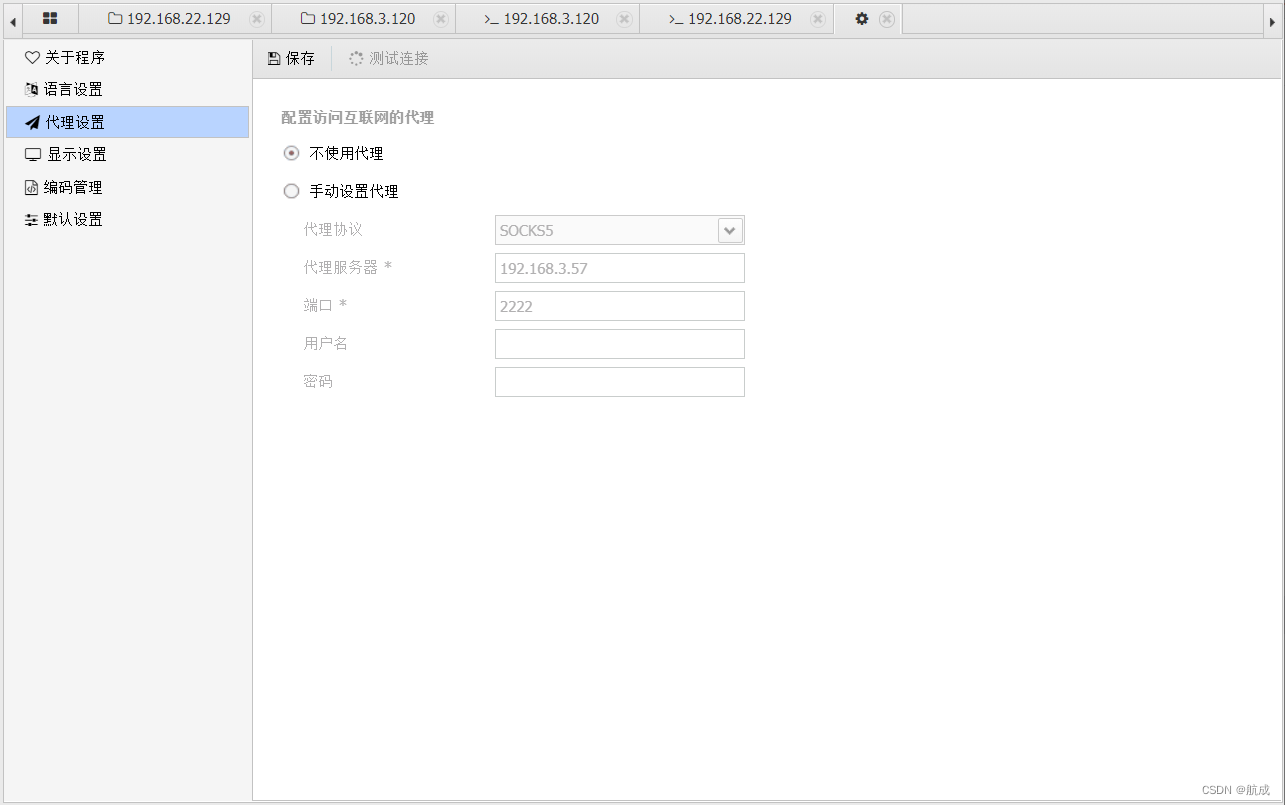The image size is (1285, 805).
Task: Select the 手动设置代理 radio button
Action: click(x=292, y=191)
